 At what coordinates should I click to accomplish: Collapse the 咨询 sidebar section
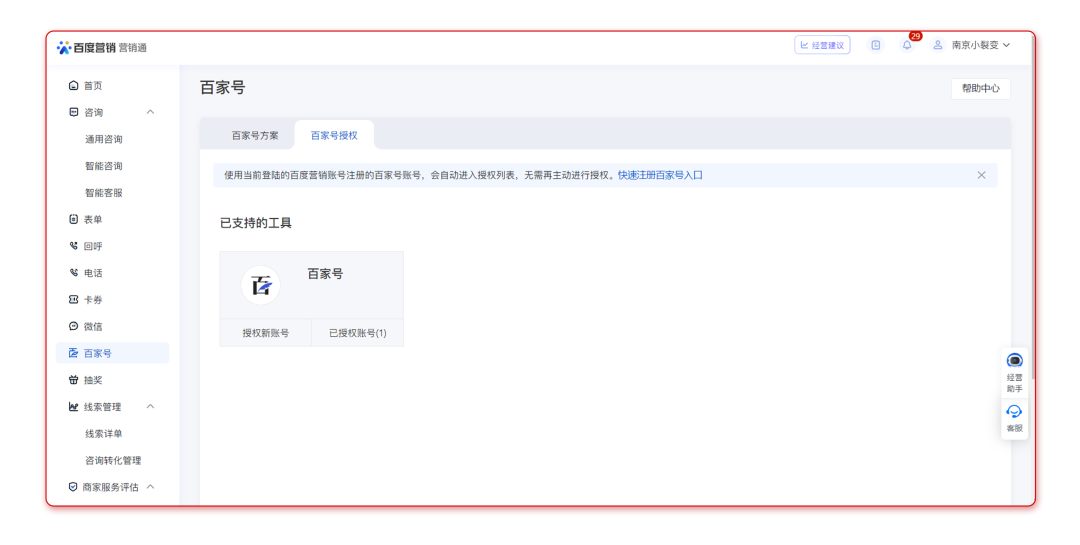coord(150,112)
